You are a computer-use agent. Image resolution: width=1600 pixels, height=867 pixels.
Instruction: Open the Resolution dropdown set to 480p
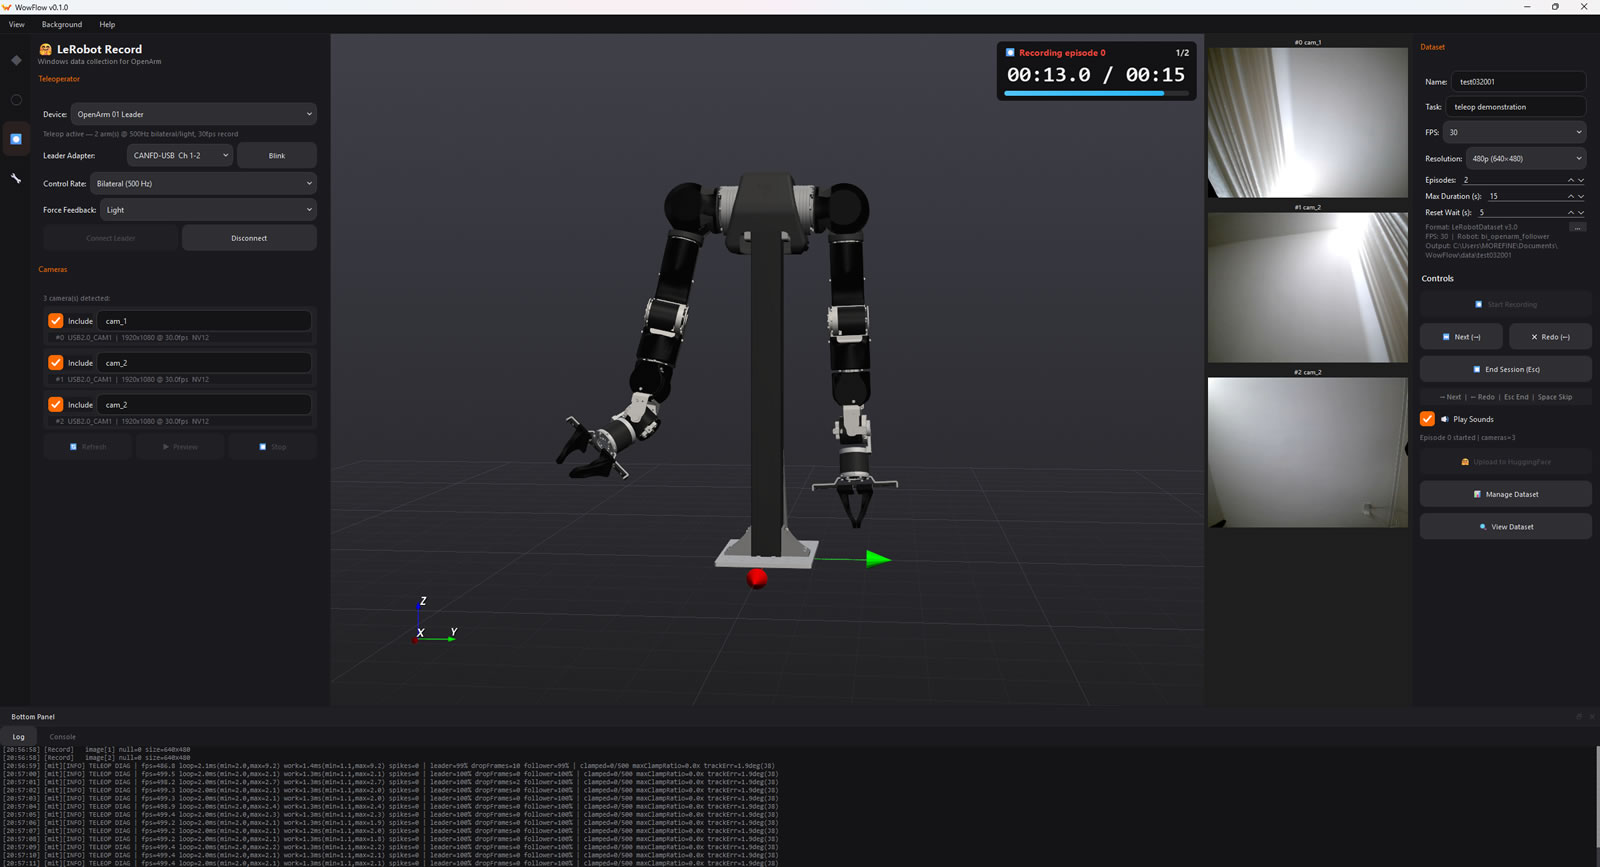pos(1526,158)
